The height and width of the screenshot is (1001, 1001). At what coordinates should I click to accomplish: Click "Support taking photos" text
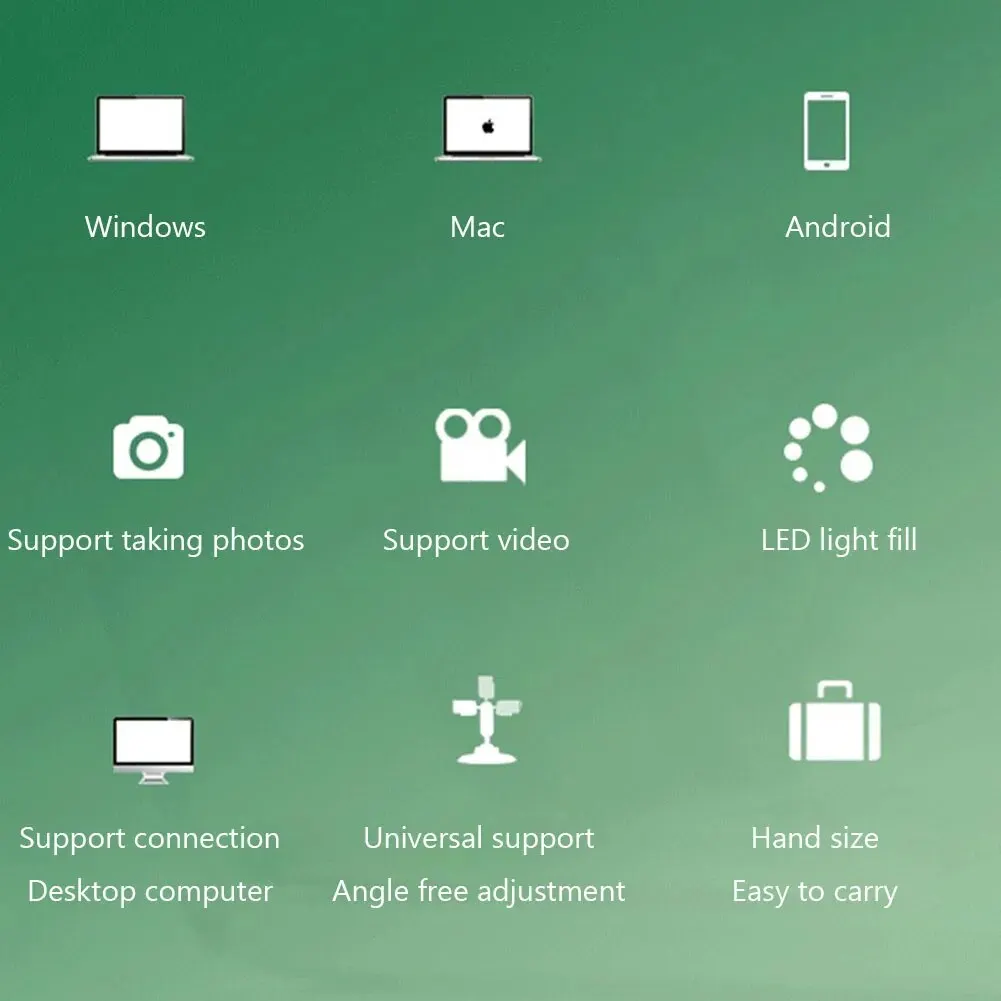click(x=156, y=541)
